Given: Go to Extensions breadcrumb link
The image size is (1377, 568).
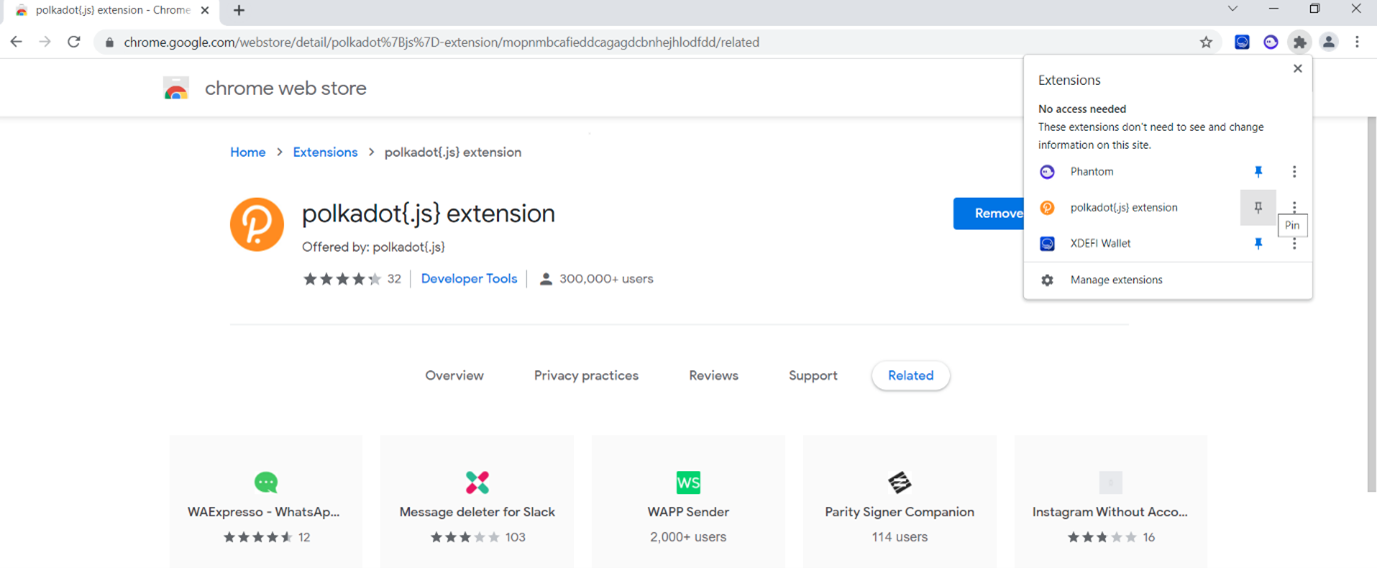Looking at the screenshot, I should (325, 152).
